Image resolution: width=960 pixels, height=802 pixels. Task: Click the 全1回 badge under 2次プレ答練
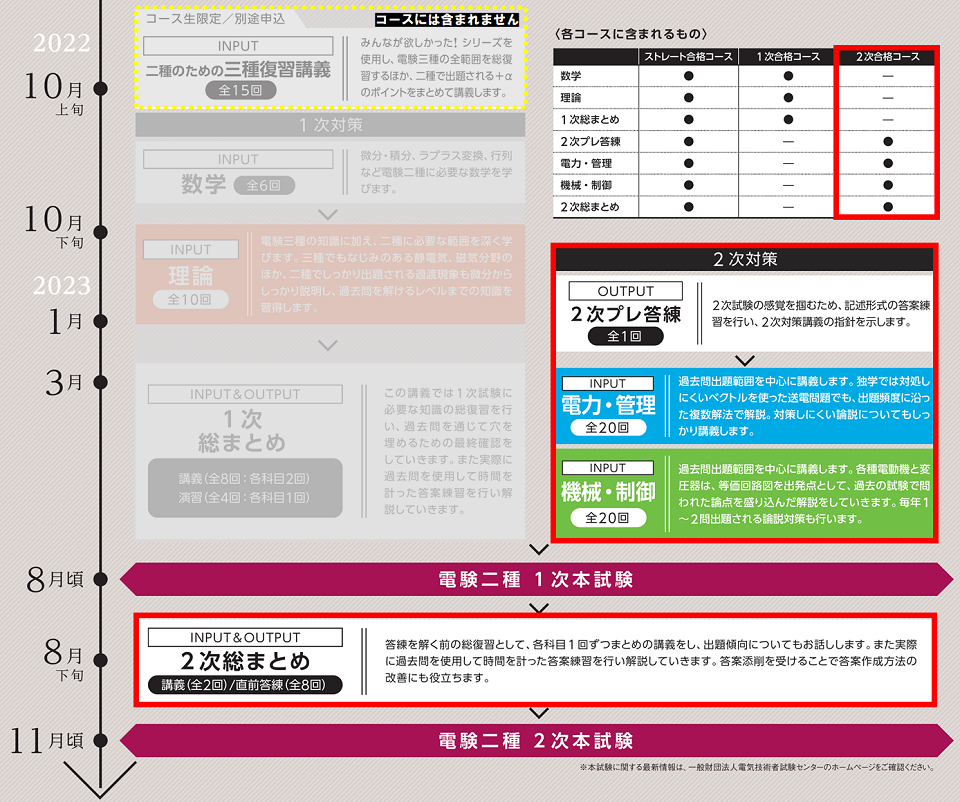[x=625, y=336]
